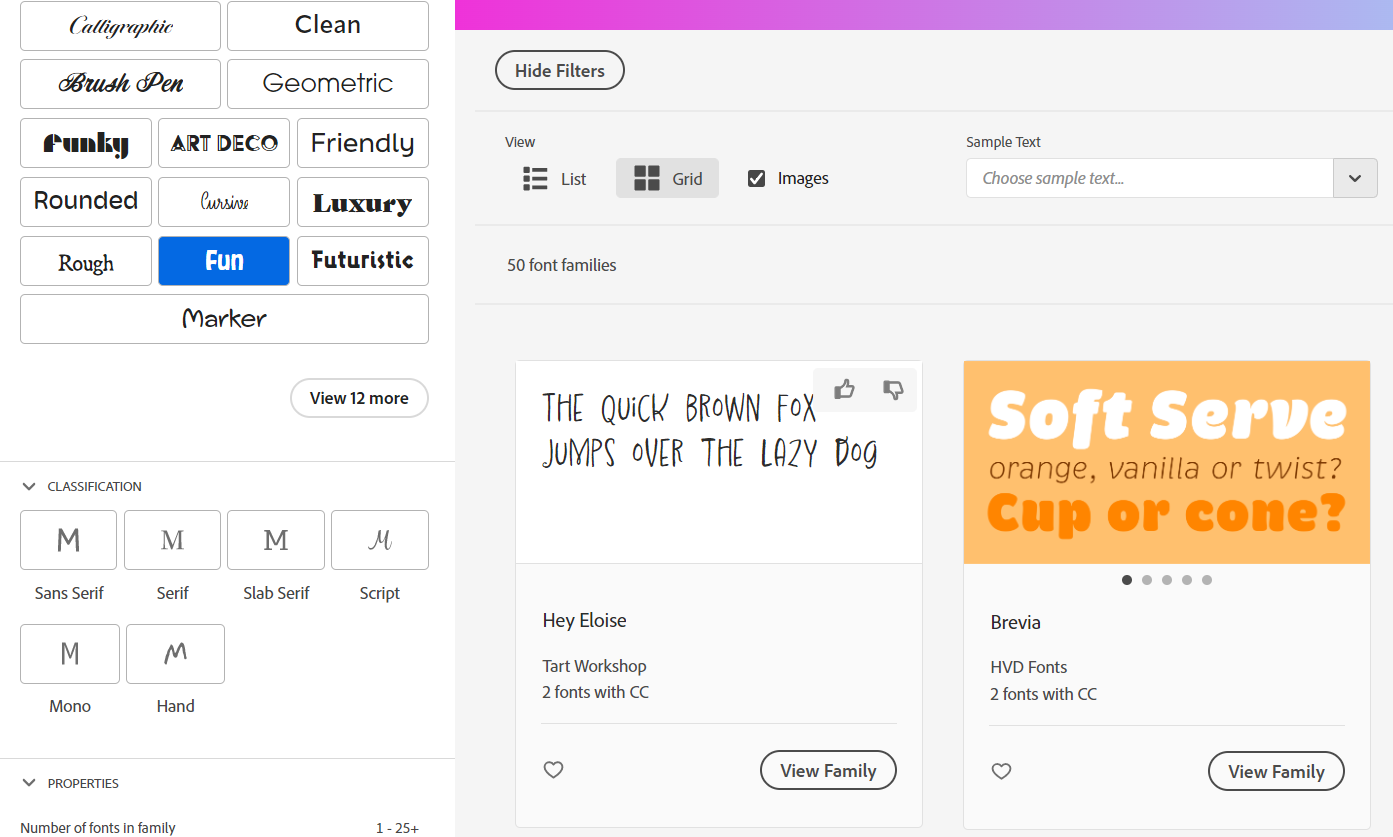Click the Hide Filters button
Viewport: 1393px width, 837px height.
pyautogui.click(x=560, y=71)
